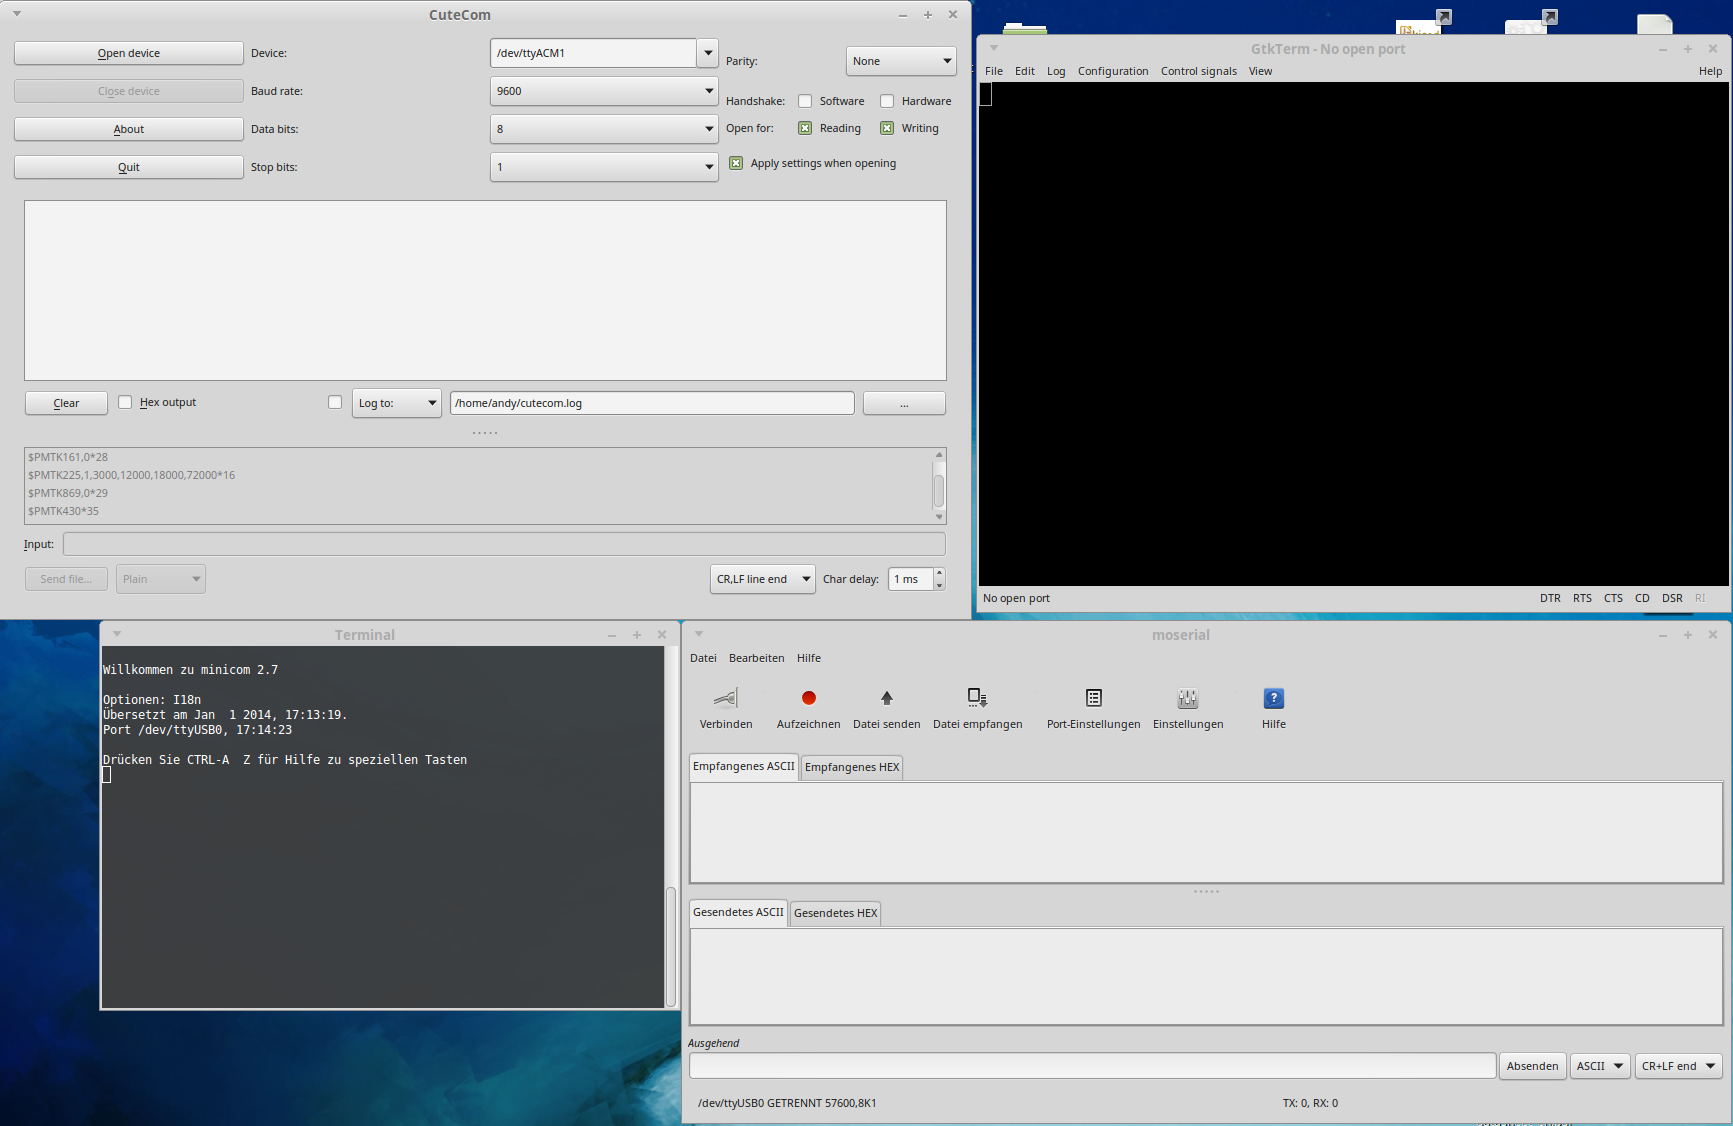Expand the CR,LF line end dropdown
Image resolution: width=1733 pixels, height=1126 pixels.
pos(762,579)
